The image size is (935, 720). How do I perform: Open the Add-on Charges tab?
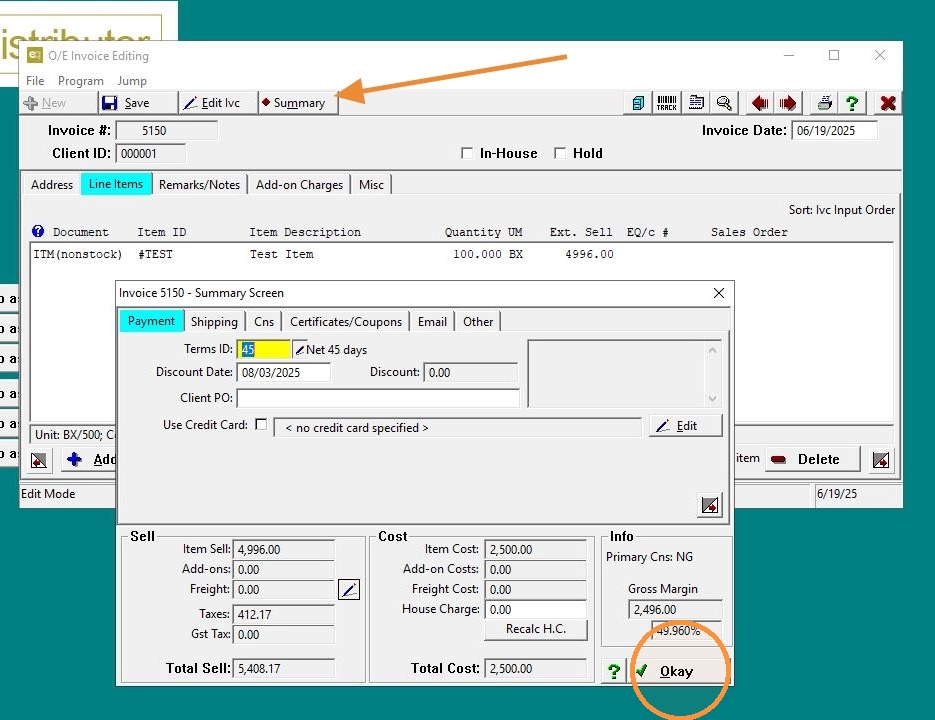[x=299, y=185]
